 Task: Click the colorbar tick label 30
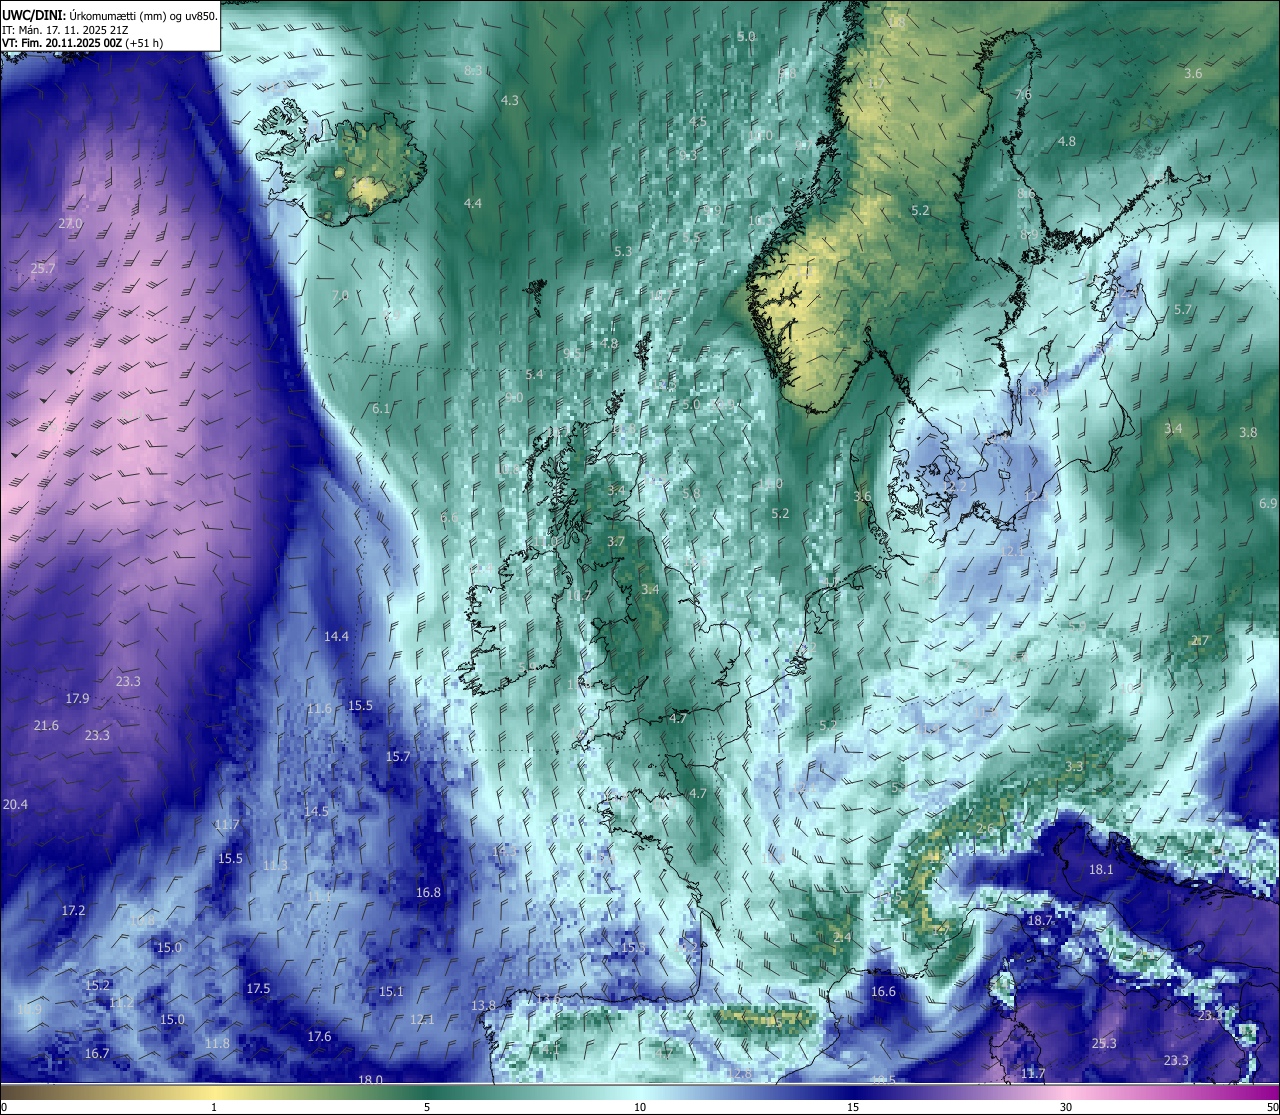[x=1066, y=1107]
